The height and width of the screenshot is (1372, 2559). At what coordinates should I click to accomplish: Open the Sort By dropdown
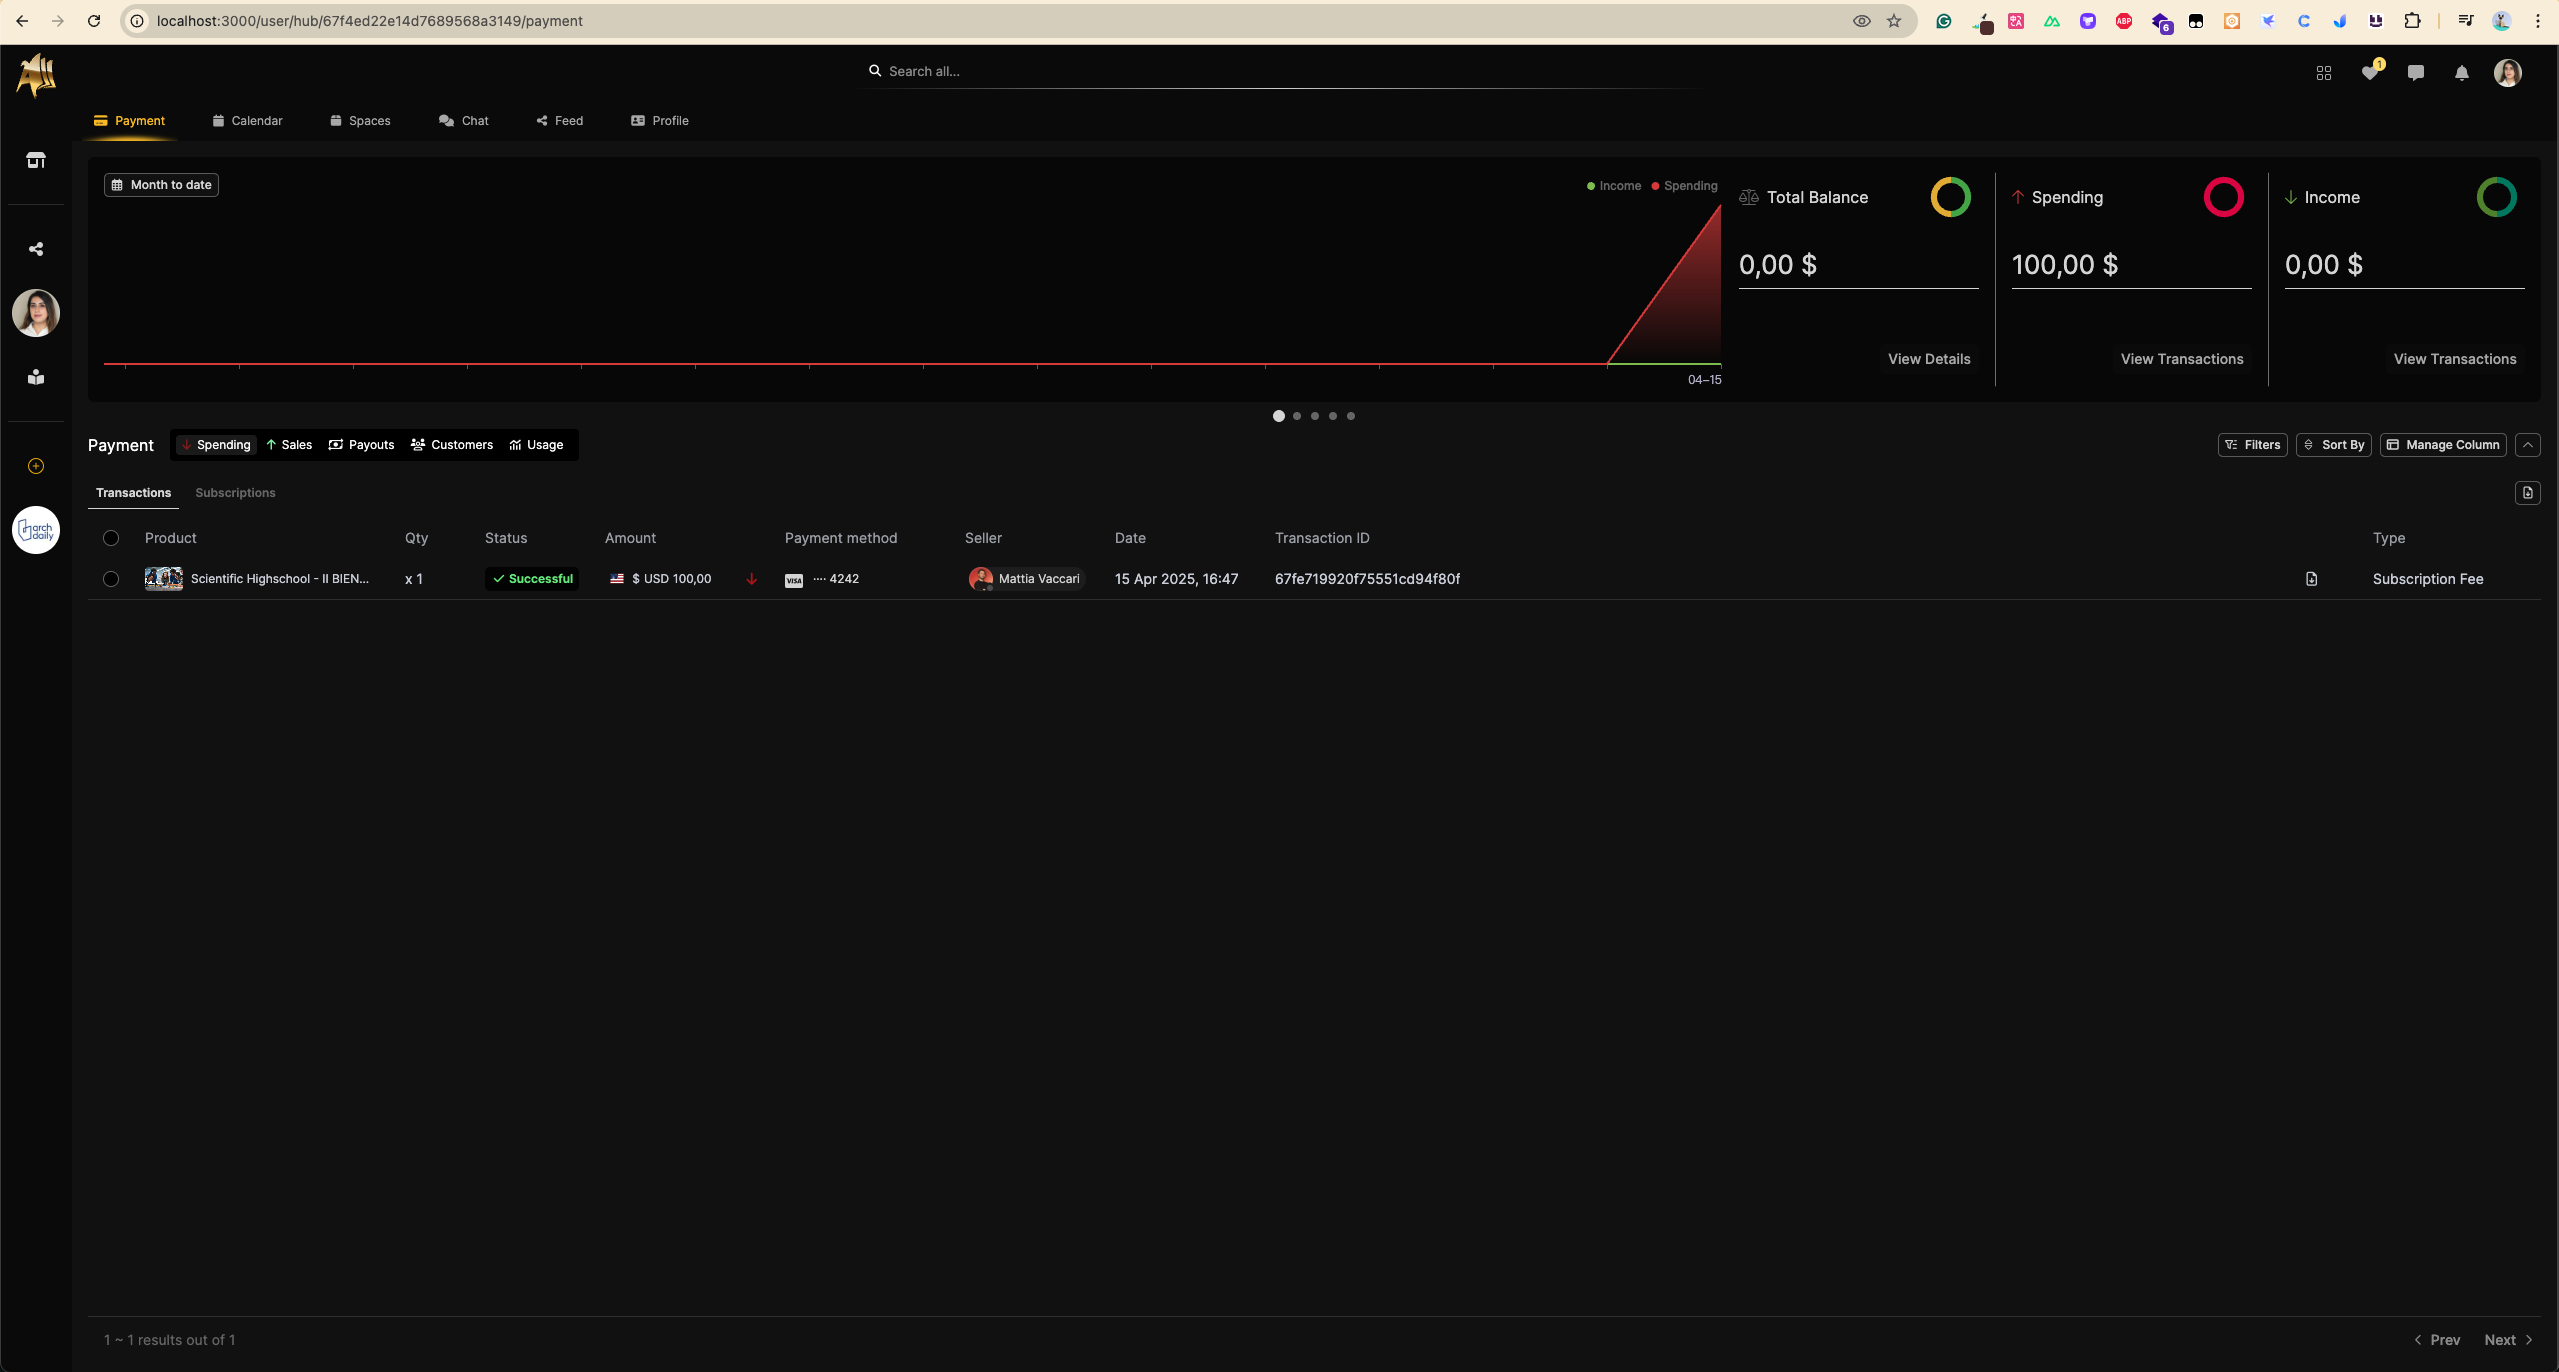pyautogui.click(x=2333, y=445)
